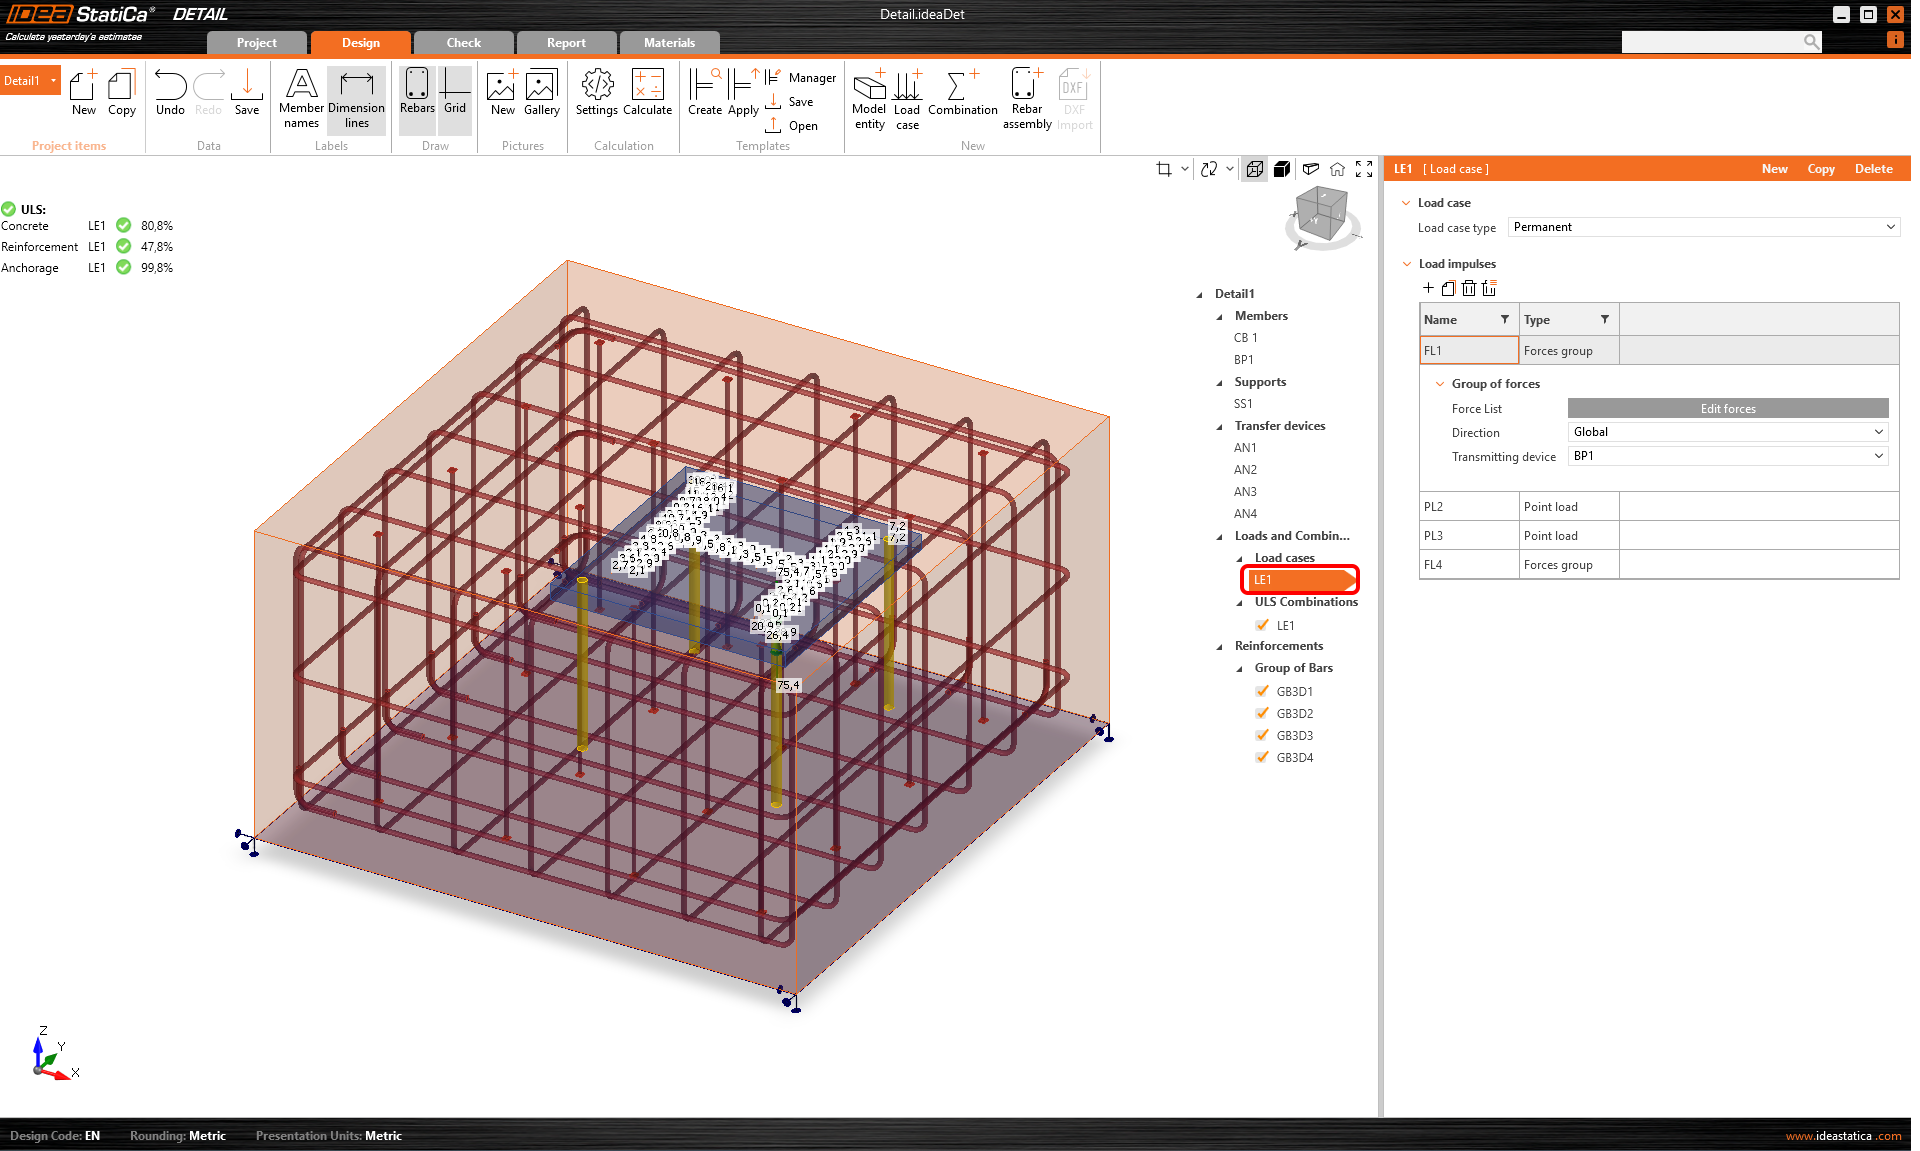Open the Materials tab

(x=669, y=43)
